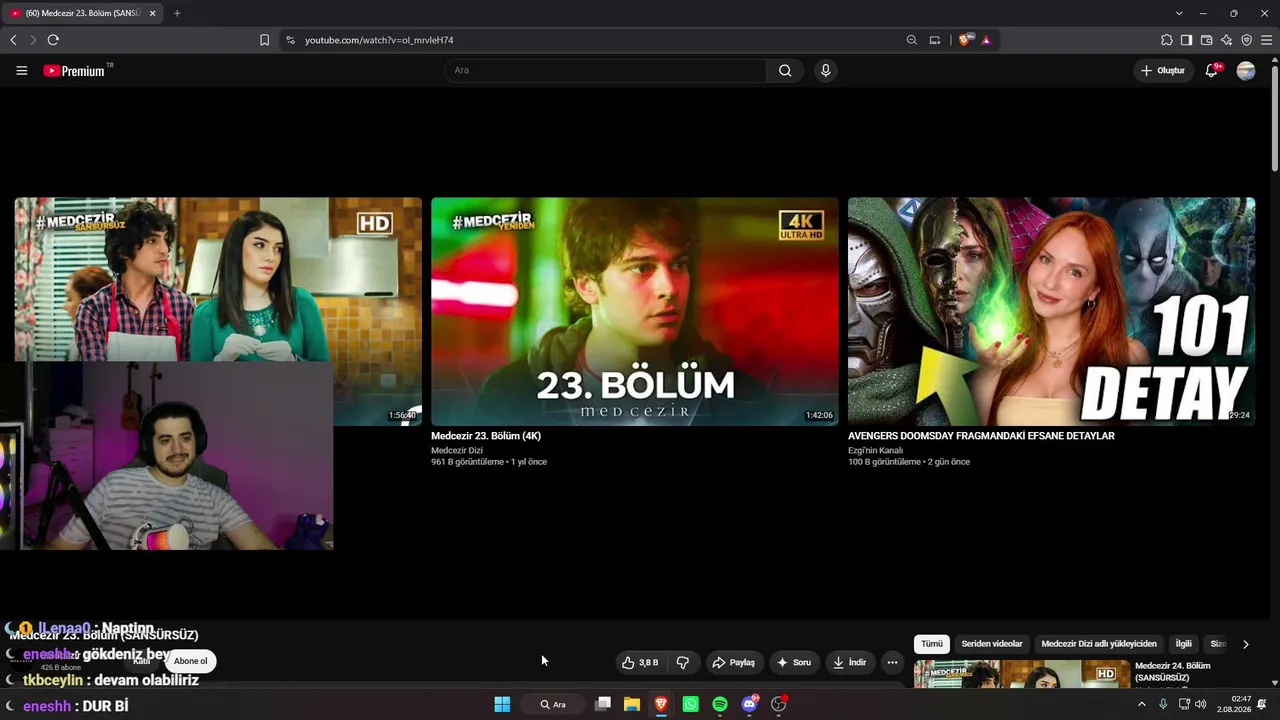Open Brave VPN shield icon
Screen dimensions: 1280x720
pos(1247,40)
